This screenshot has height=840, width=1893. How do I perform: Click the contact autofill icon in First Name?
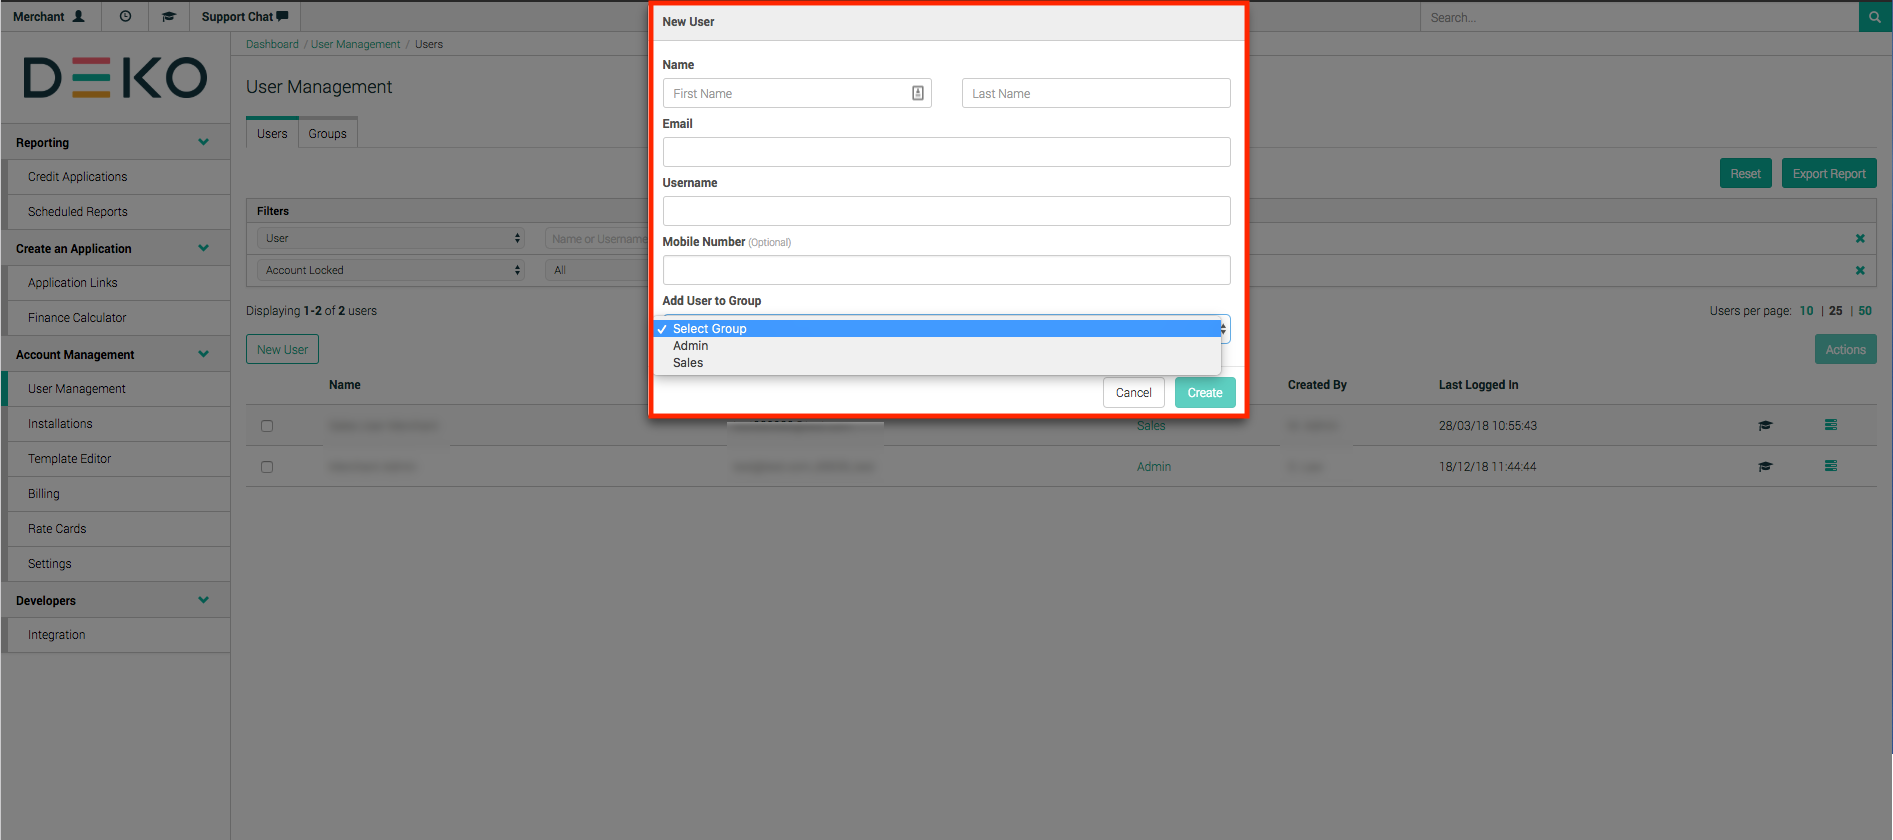coord(917,93)
